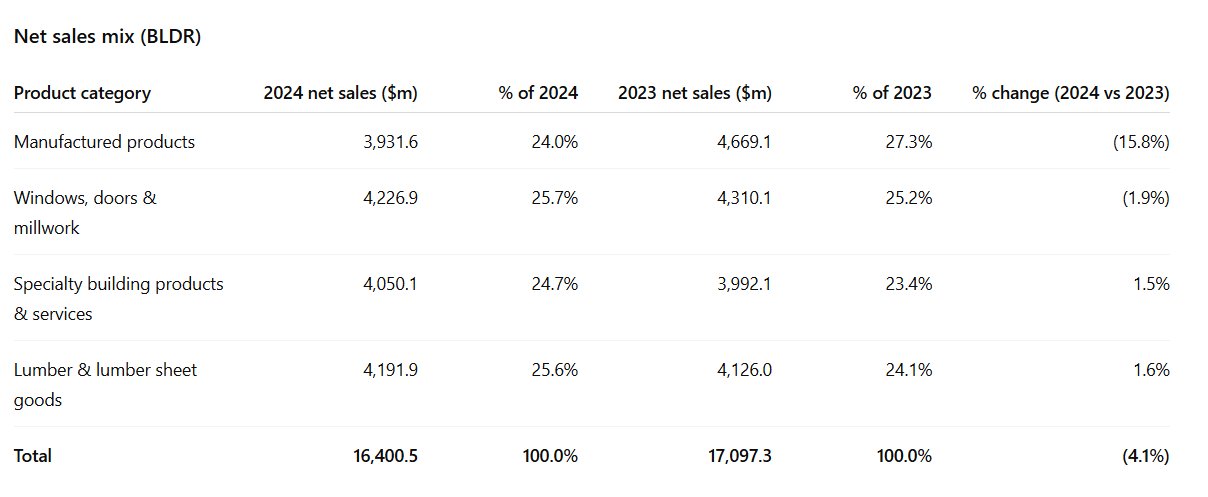This screenshot has width=1208, height=497.
Task: Click the 3,931.6 Manufactured products 2024 value
Action: (x=390, y=142)
